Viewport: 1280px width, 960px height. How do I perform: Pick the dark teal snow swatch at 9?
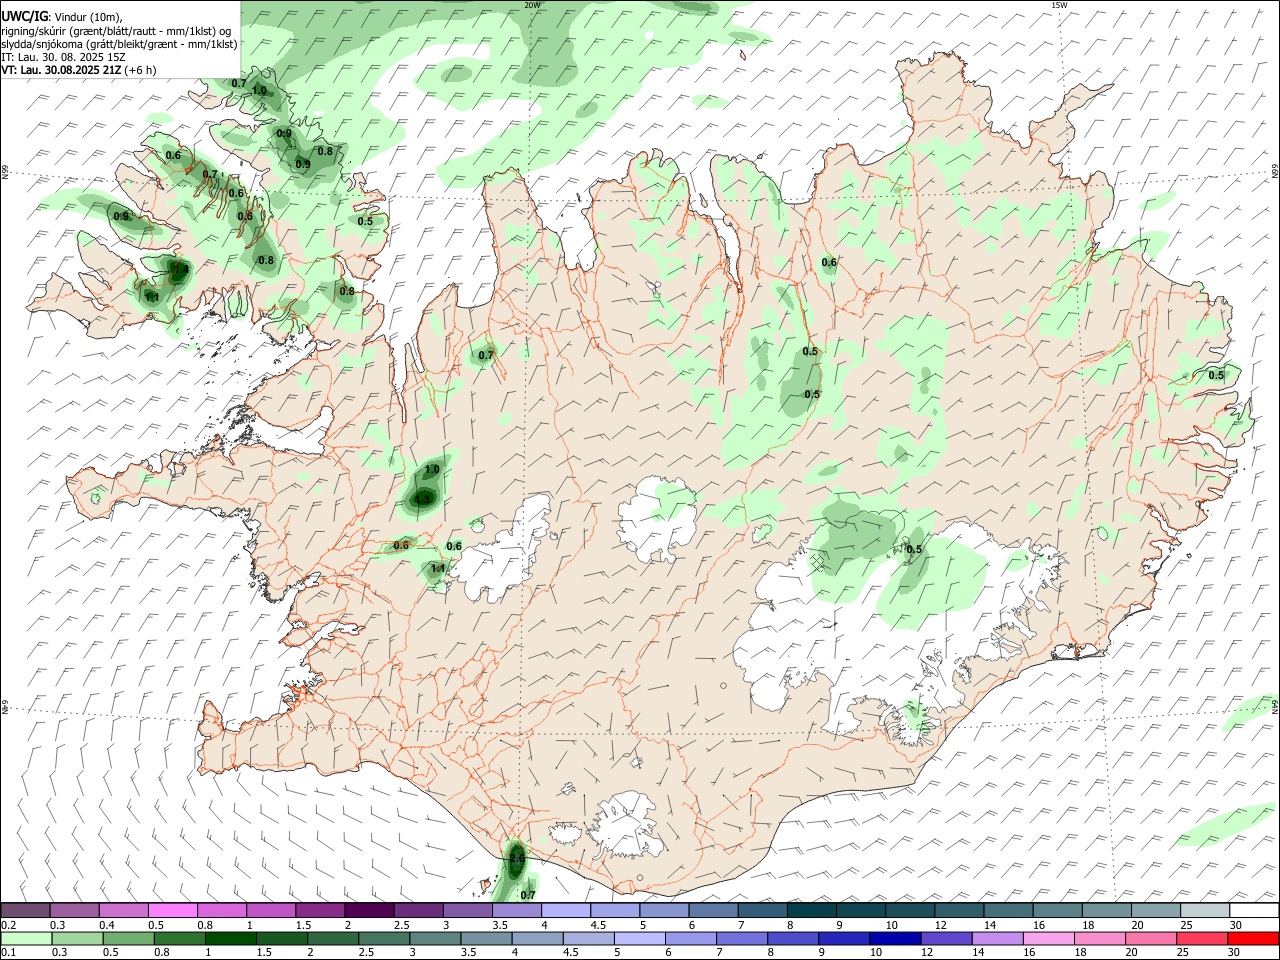click(861, 910)
